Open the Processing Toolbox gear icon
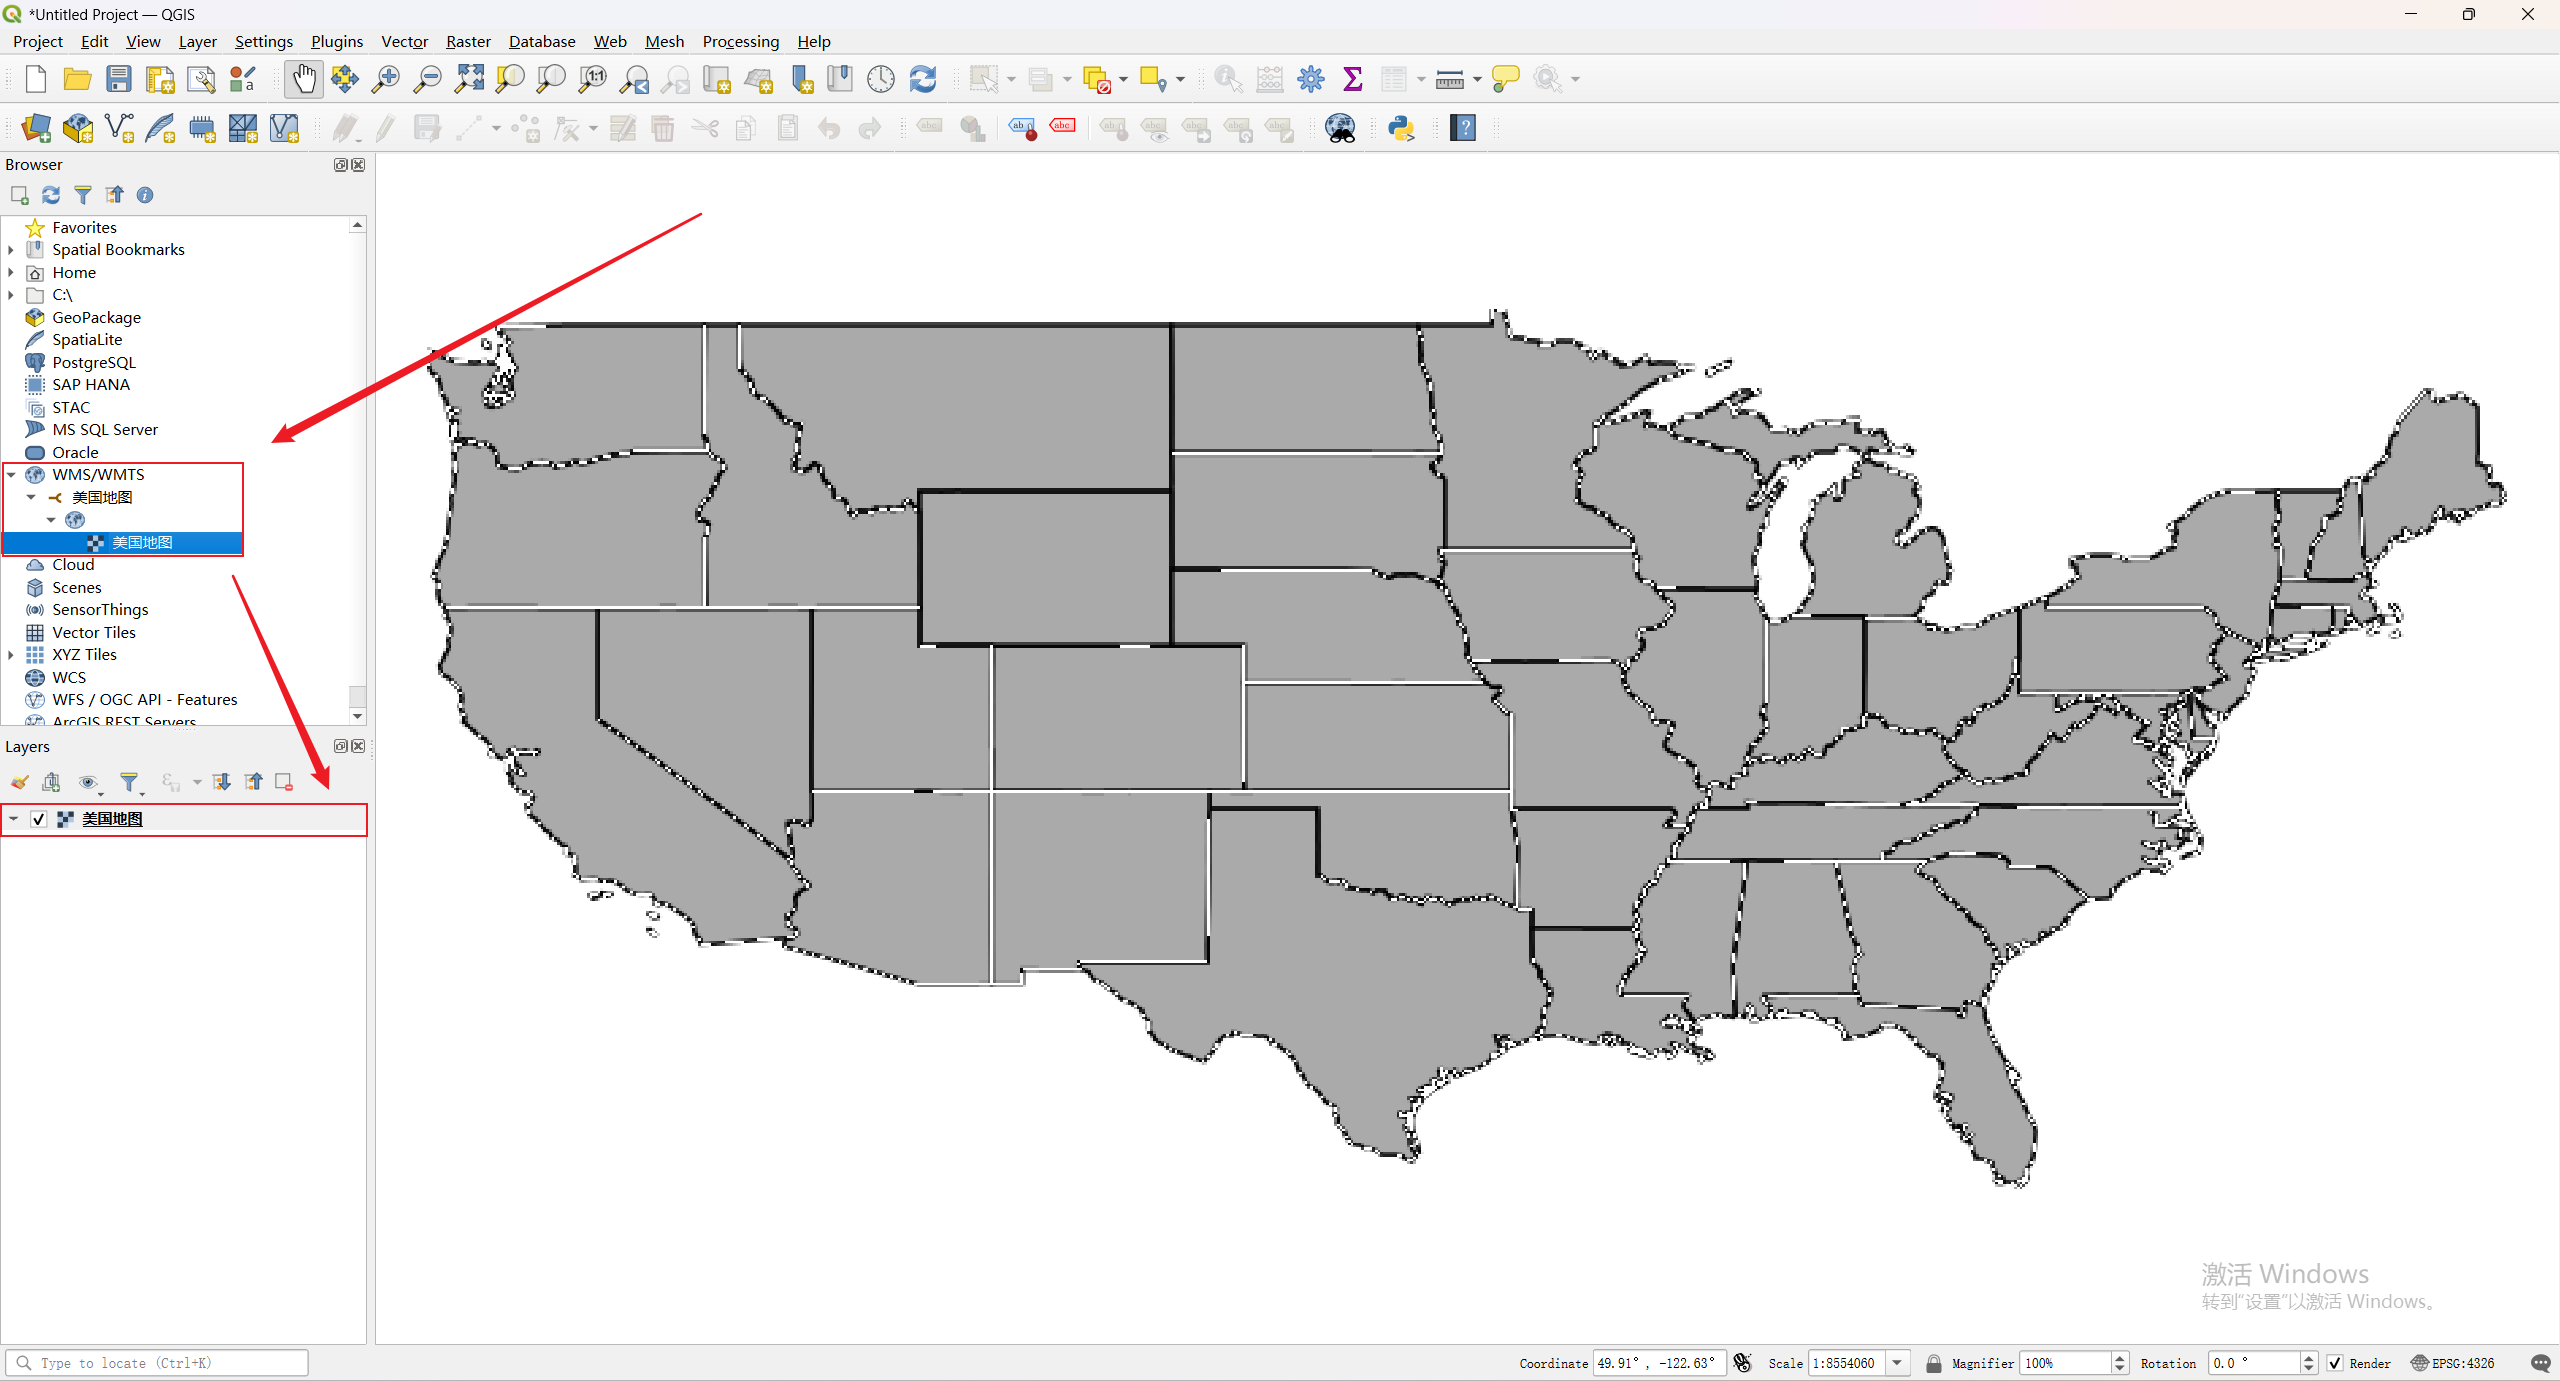 pyautogui.click(x=1310, y=79)
